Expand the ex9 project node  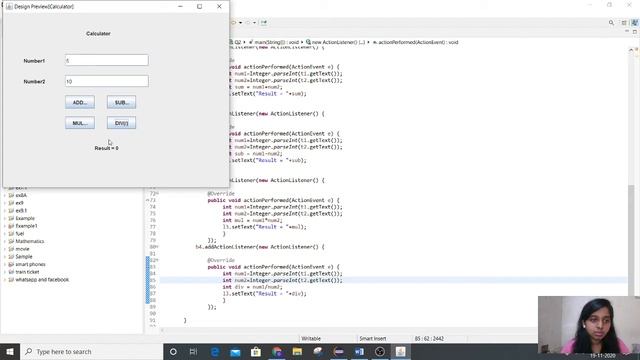[x=5, y=203]
